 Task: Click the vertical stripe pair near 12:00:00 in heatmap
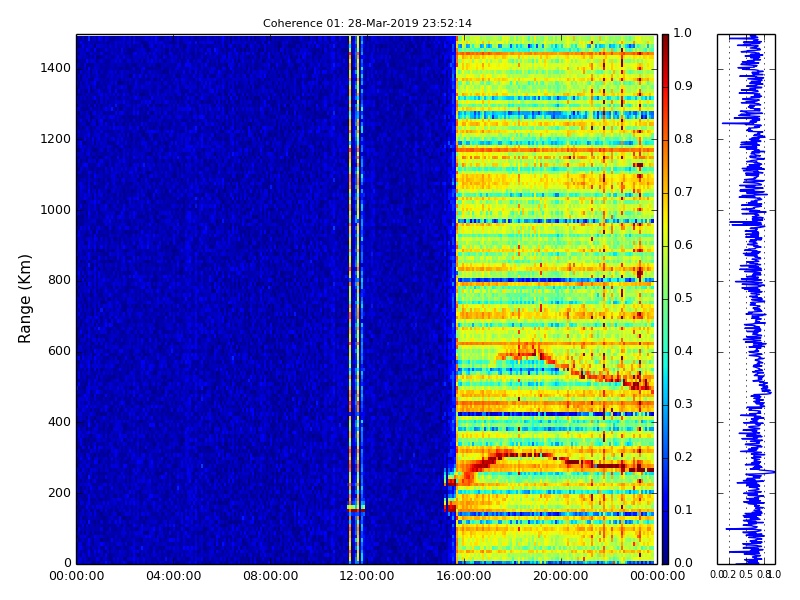tap(355, 299)
